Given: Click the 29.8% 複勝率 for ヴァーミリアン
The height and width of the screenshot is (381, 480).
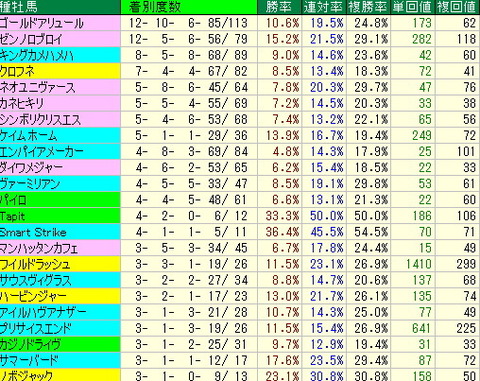Looking at the screenshot, I should click(x=371, y=184).
